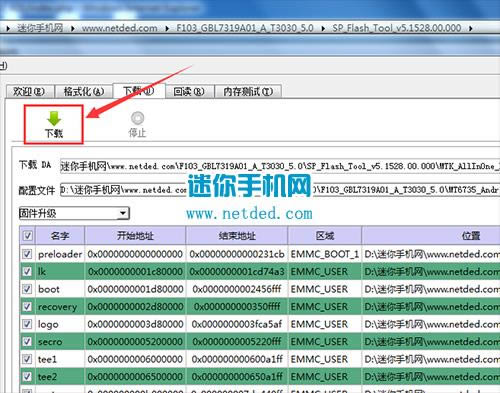Click the green 下载 download arrow icon
Viewport: 500px width, 393px height.
click(x=54, y=119)
